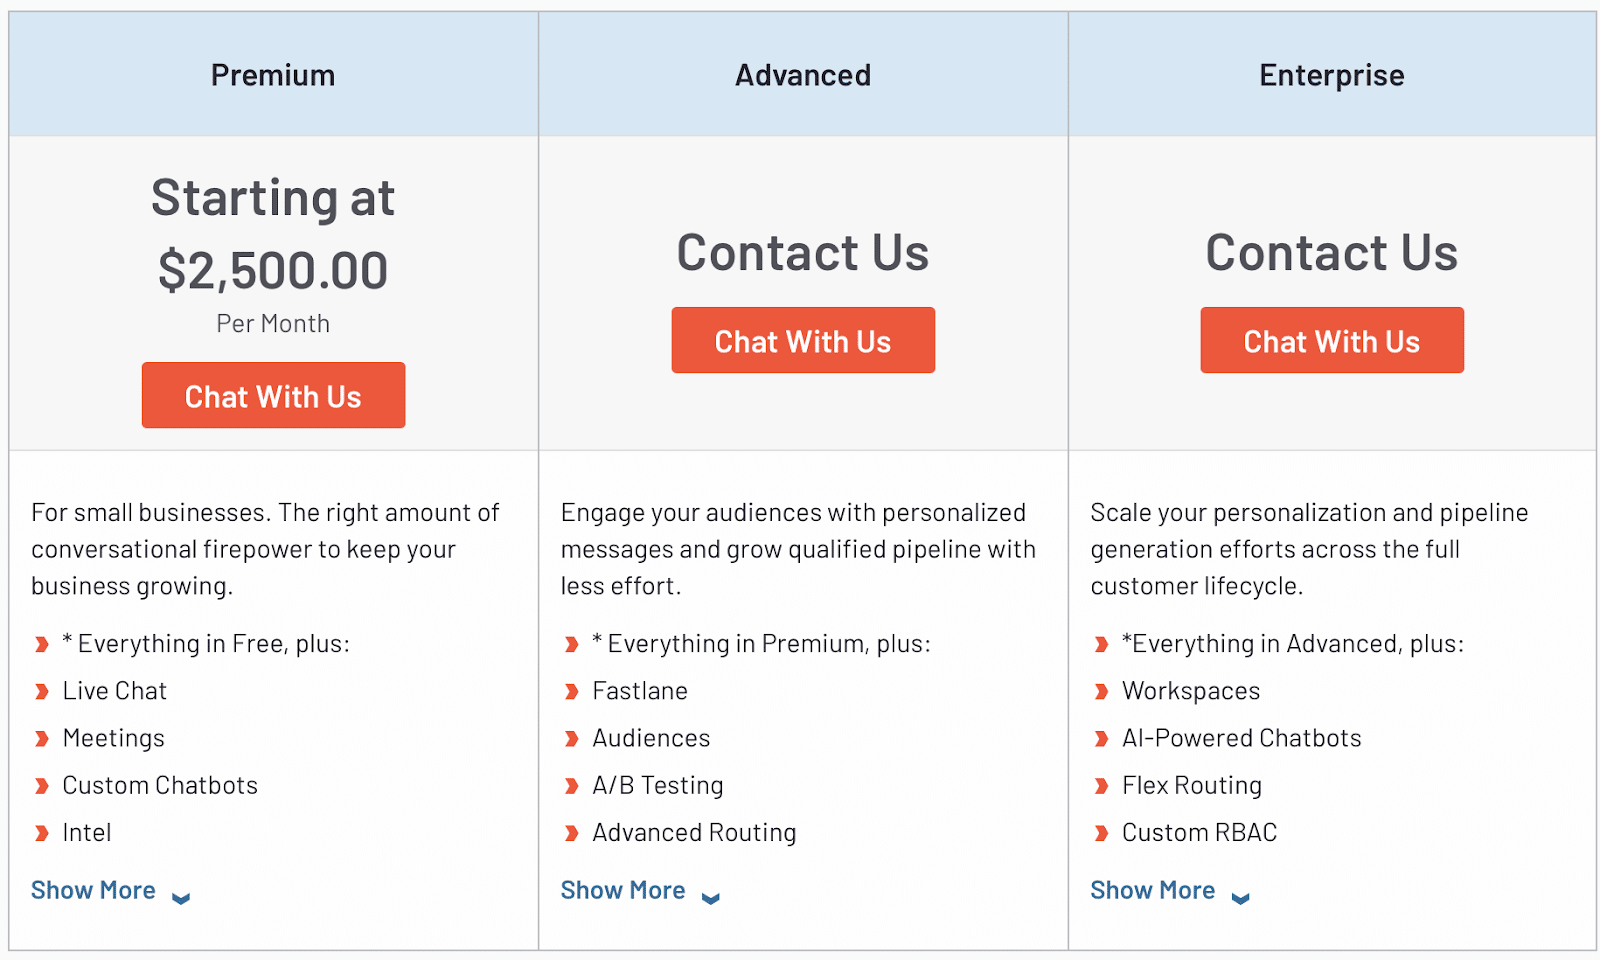Viewport: 1600px width, 960px height.
Task: Click the Chat With Us button under Enterprise
Action: [x=1332, y=340]
